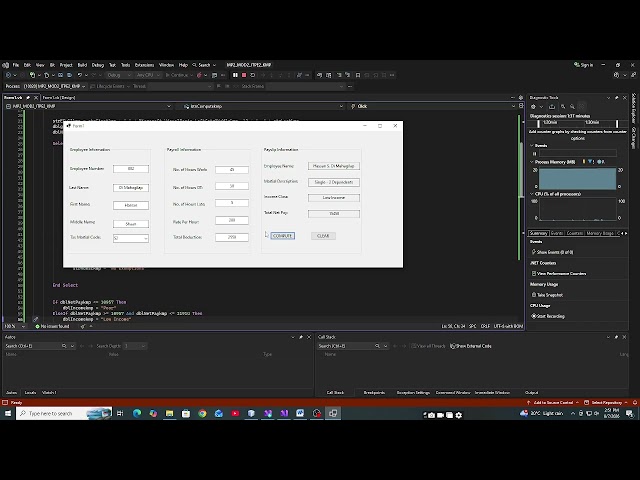The height and width of the screenshot is (480, 640).
Task: Open the Any CPU platform dropdown
Action: 148,75
